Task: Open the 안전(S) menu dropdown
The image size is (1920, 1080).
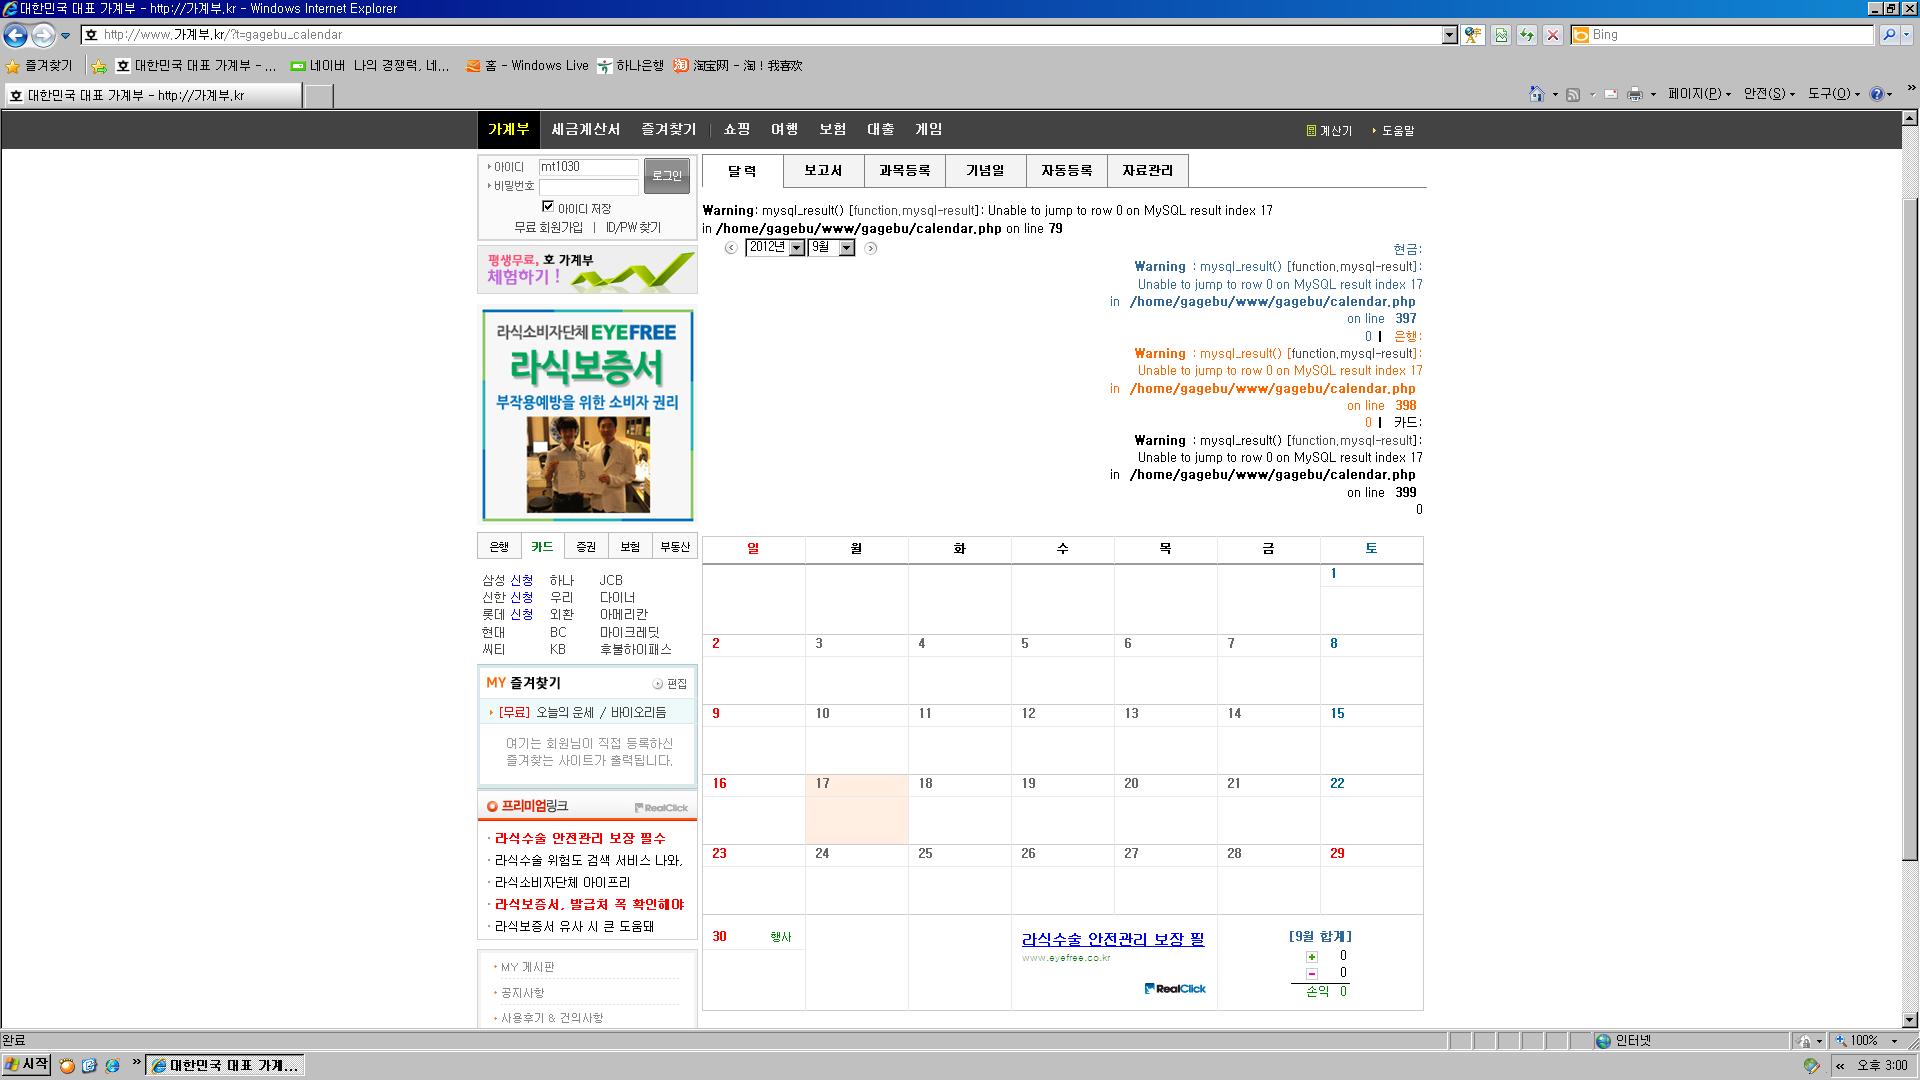Action: click(1769, 94)
